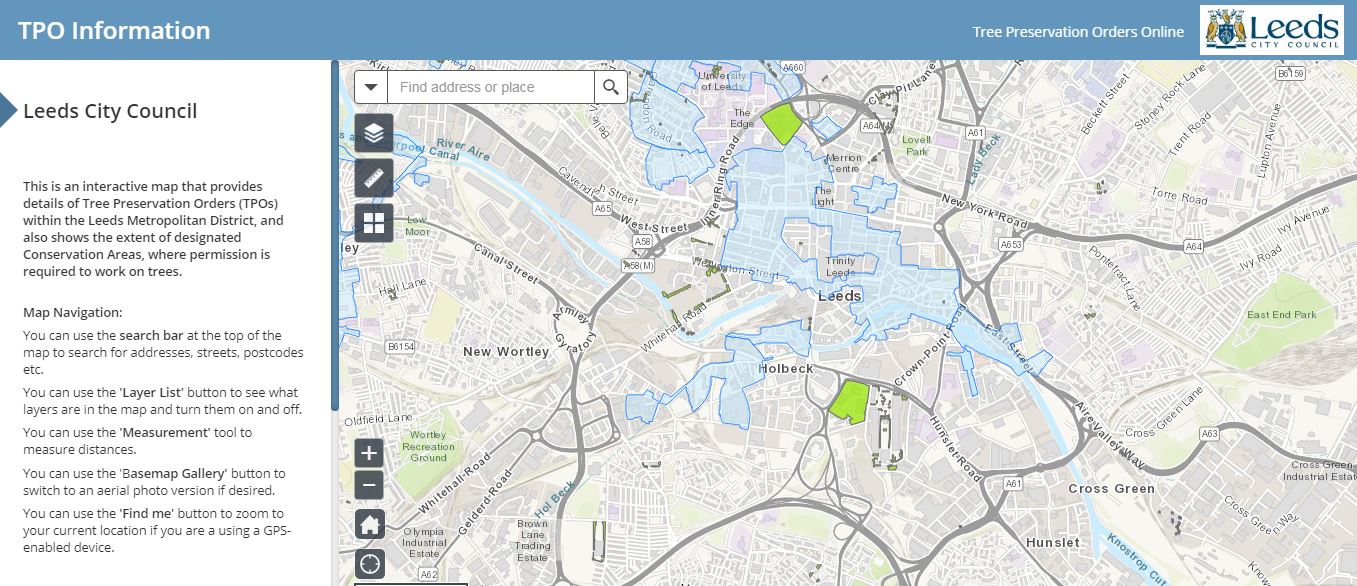Select the Measurement ruler tool
Viewport: 1357px width, 586px height.
pyautogui.click(x=374, y=178)
